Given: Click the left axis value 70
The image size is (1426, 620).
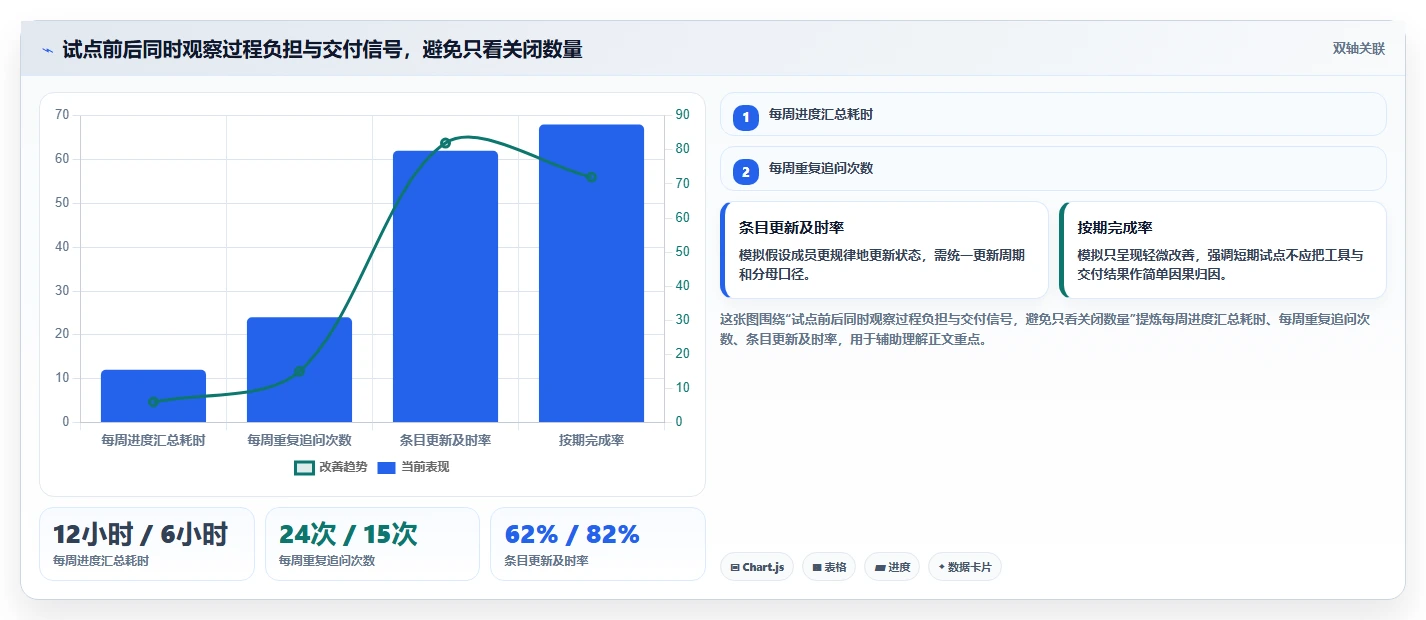Looking at the screenshot, I should pyautogui.click(x=62, y=115).
